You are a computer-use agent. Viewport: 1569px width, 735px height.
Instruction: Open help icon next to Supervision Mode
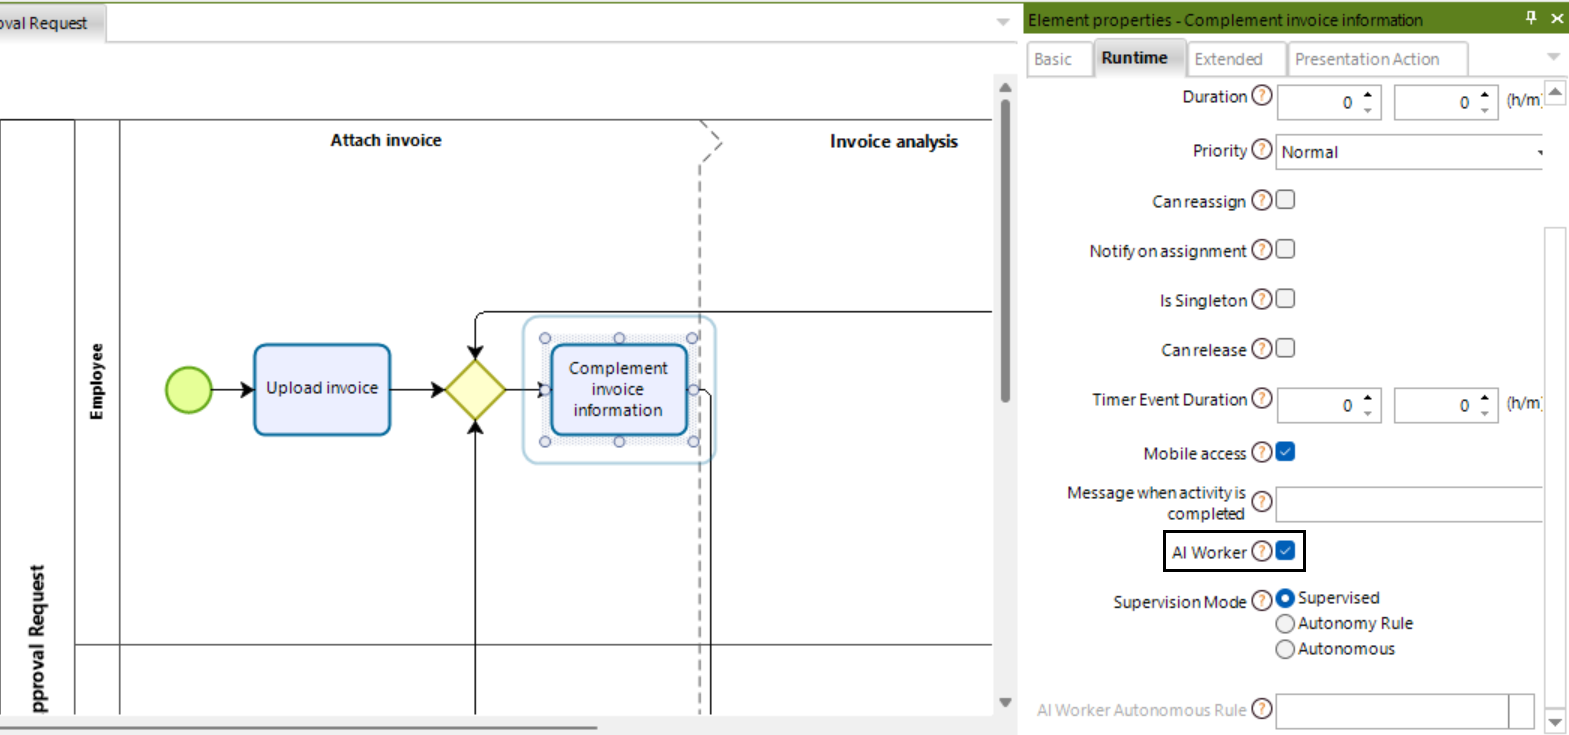(1262, 600)
